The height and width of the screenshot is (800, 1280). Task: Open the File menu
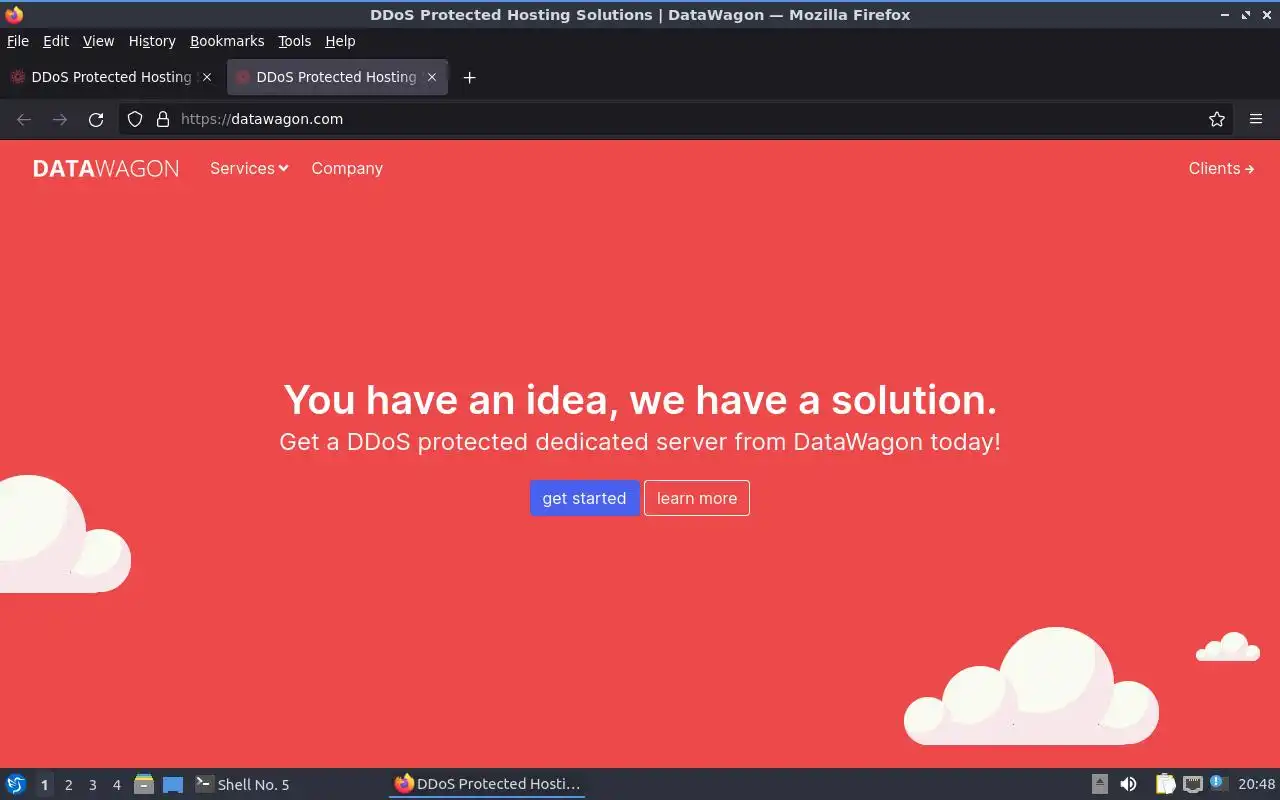(x=18, y=41)
